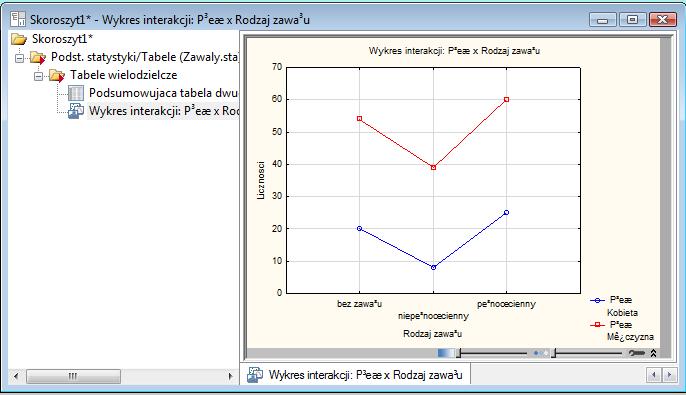This screenshot has width=686, height=395.
Task: Click the Wykres interakcji graph icon in tree
Action: 76,111
